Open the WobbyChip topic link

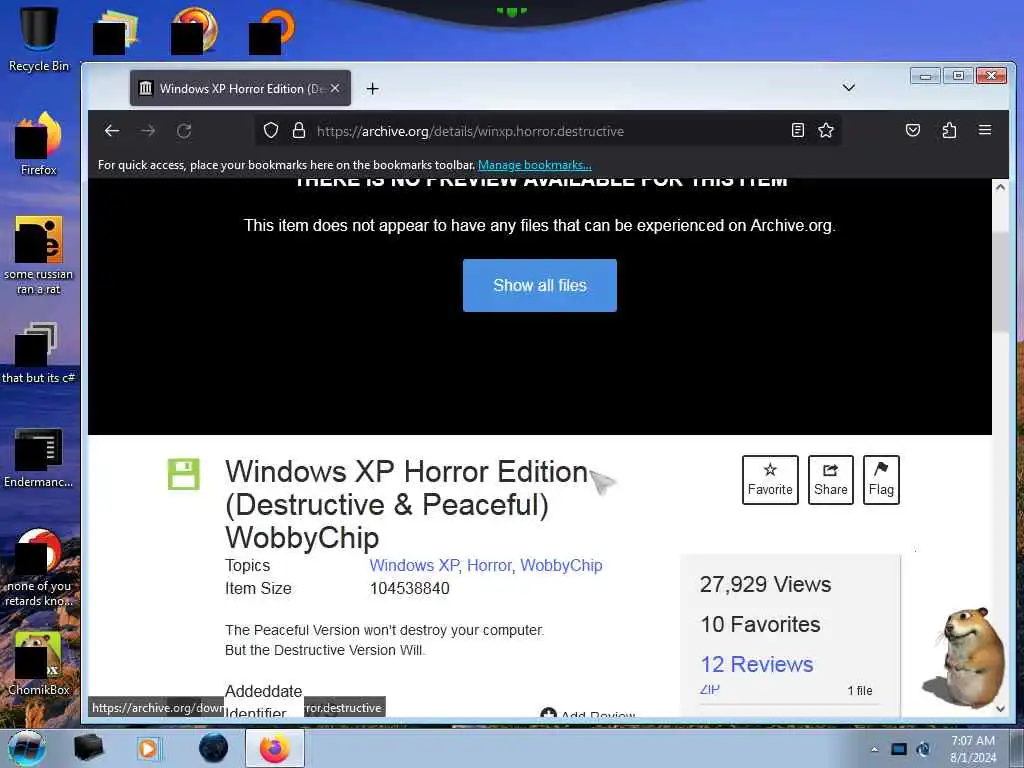point(561,566)
